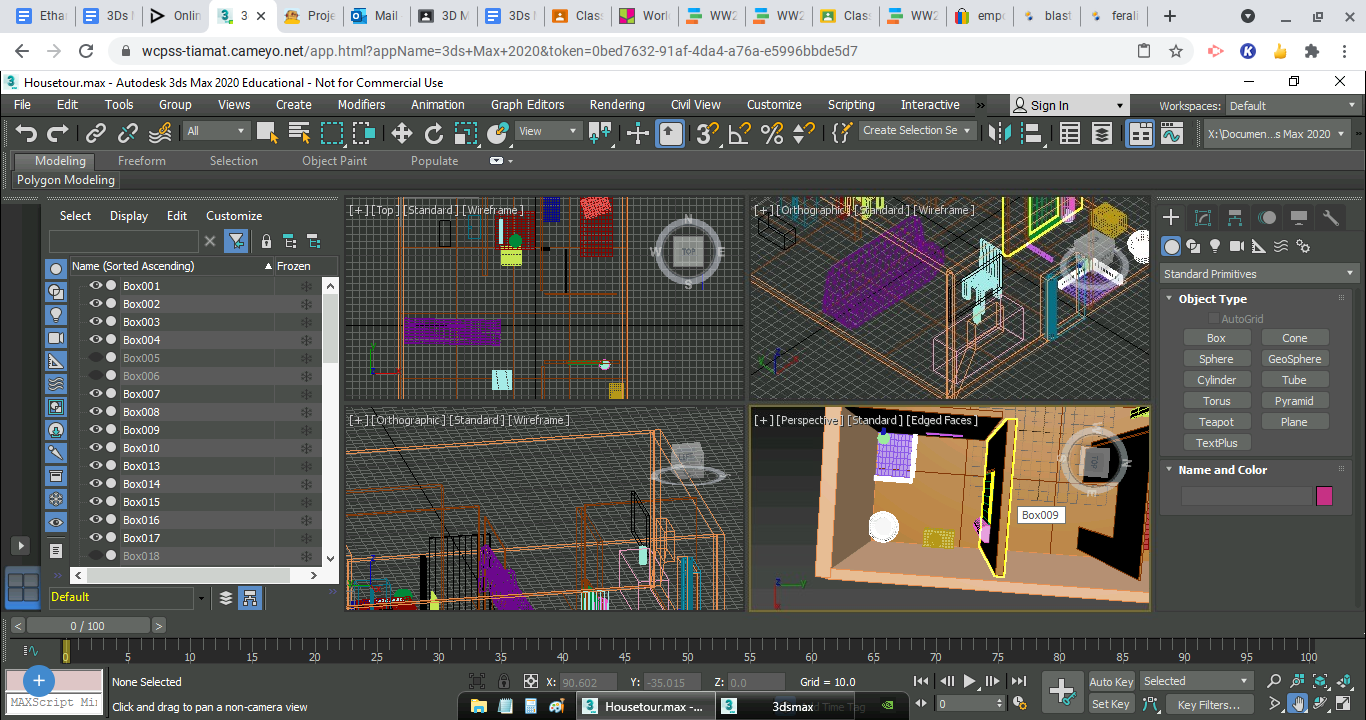Open the Curve Editor icon
Screen dimensions: 1366x720
point(1172,133)
